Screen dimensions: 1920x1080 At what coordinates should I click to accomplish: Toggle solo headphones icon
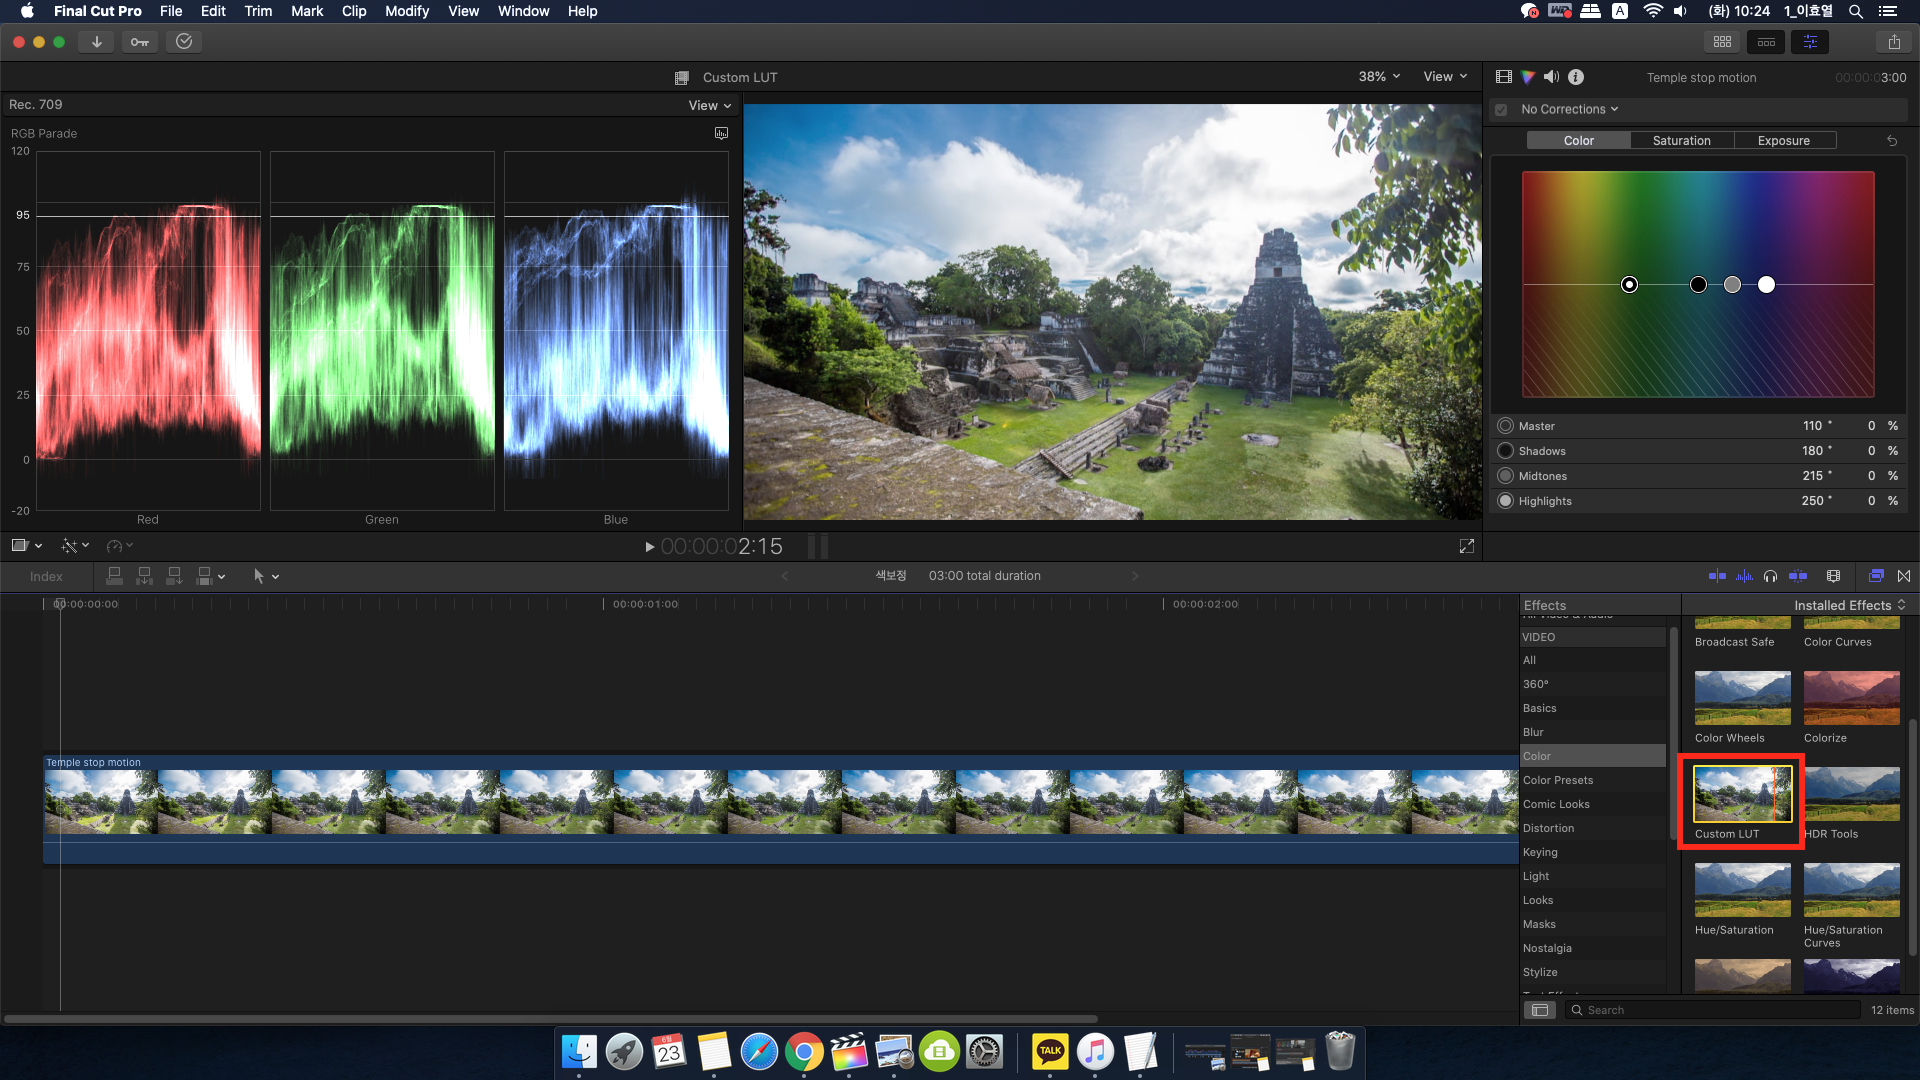(1771, 576)
